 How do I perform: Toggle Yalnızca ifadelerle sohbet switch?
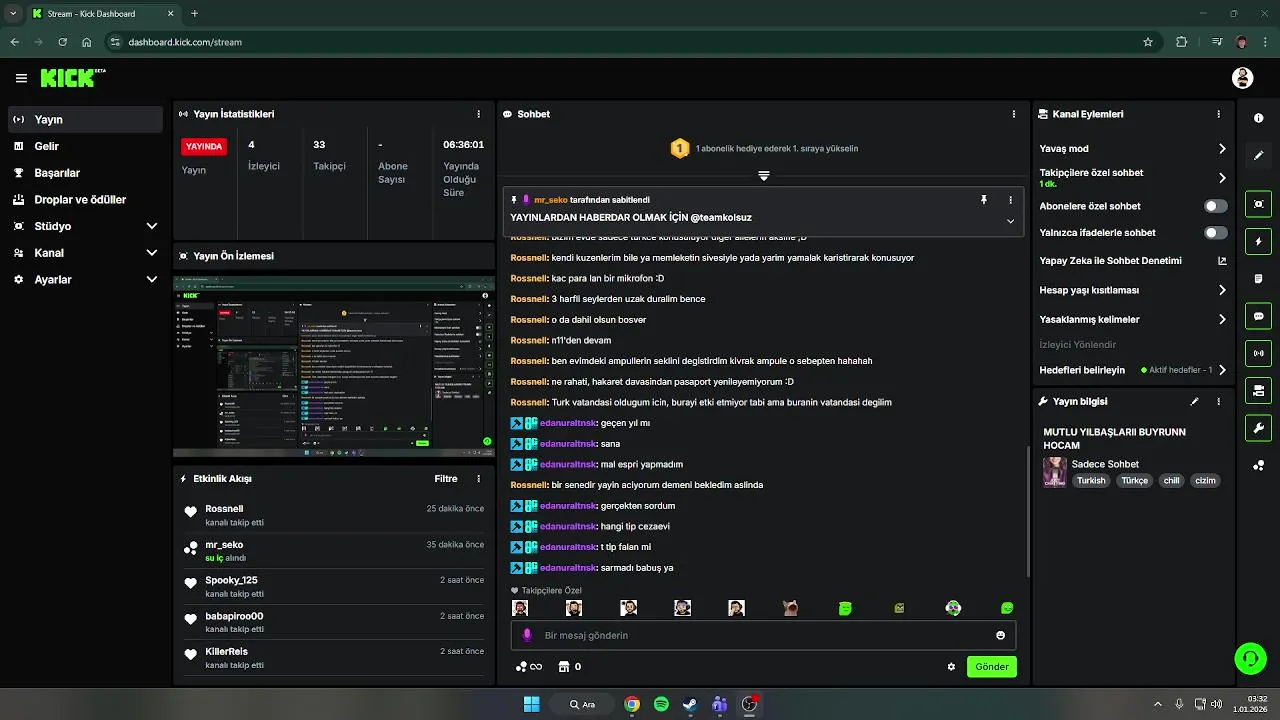coord(1215,233)
